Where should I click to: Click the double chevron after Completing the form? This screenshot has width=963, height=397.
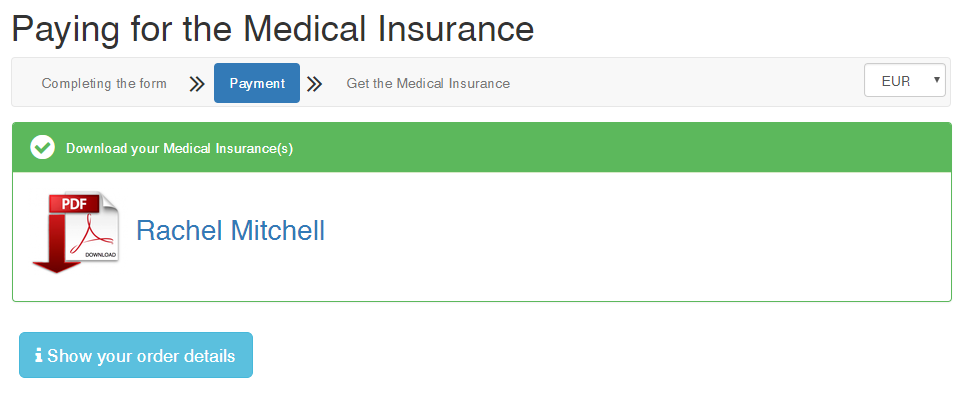tap(197, 84)
